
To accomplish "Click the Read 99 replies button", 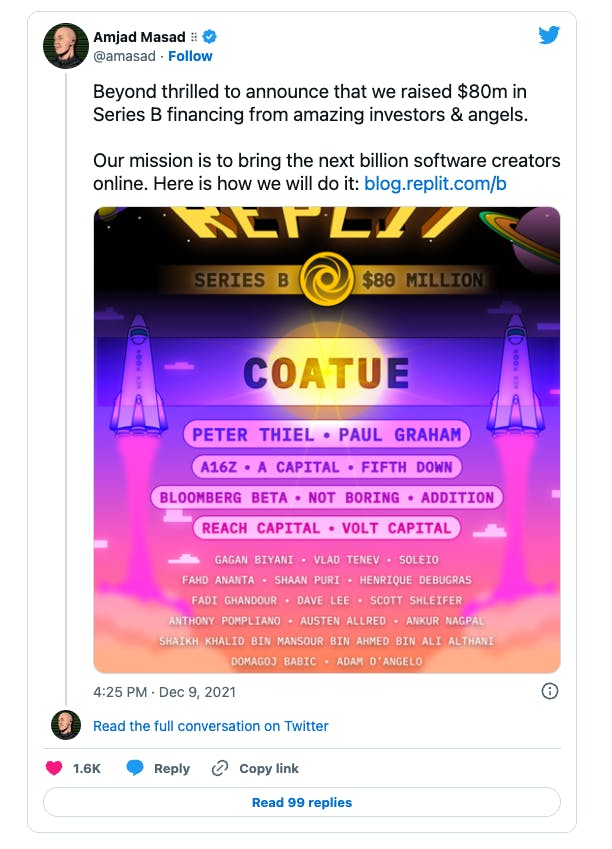I will (302, 802).
